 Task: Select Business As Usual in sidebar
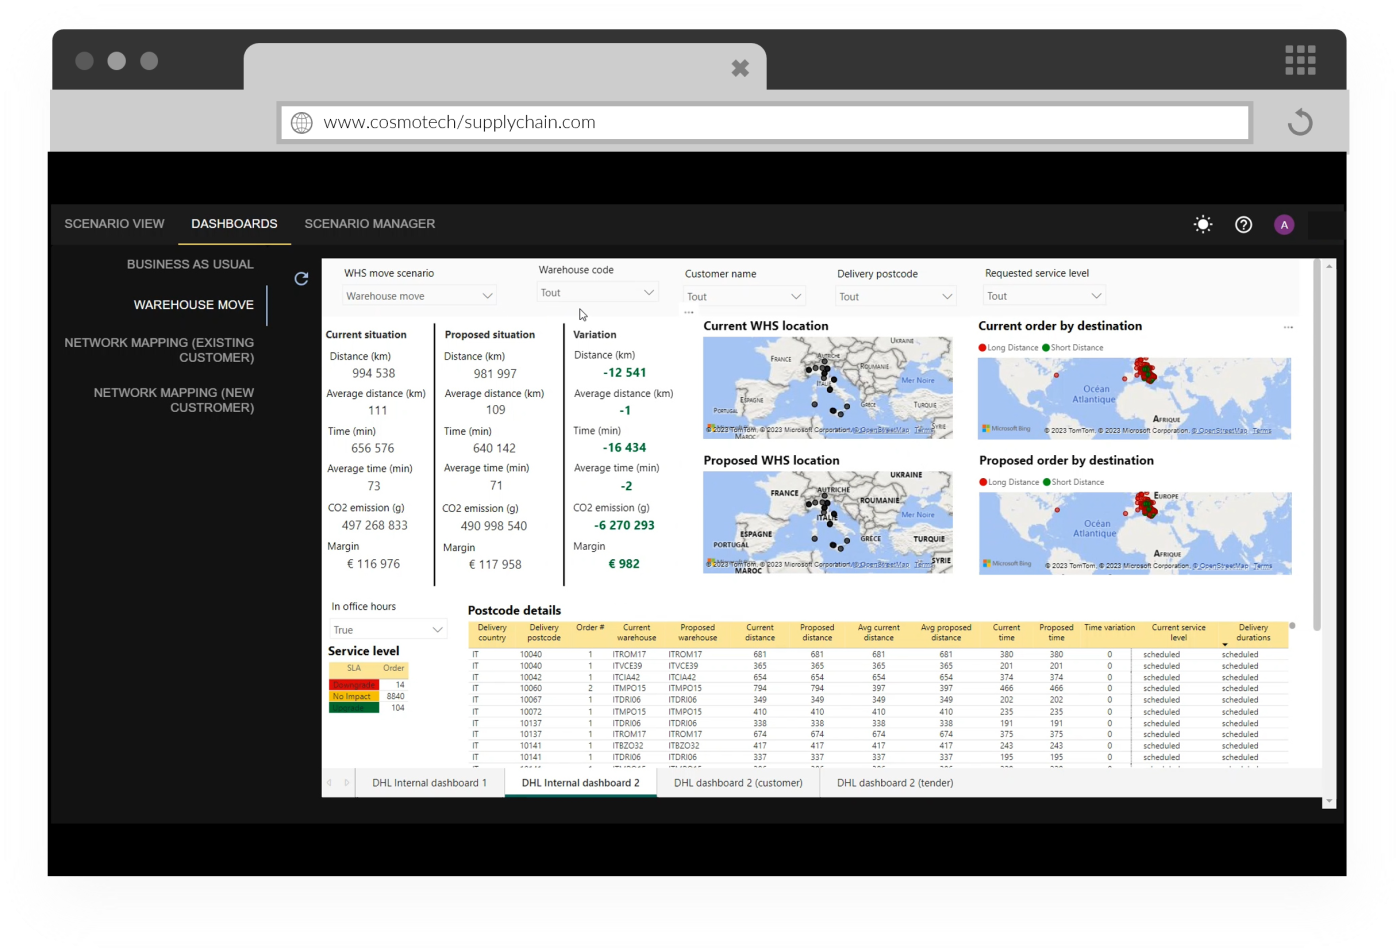click(190, 265)
